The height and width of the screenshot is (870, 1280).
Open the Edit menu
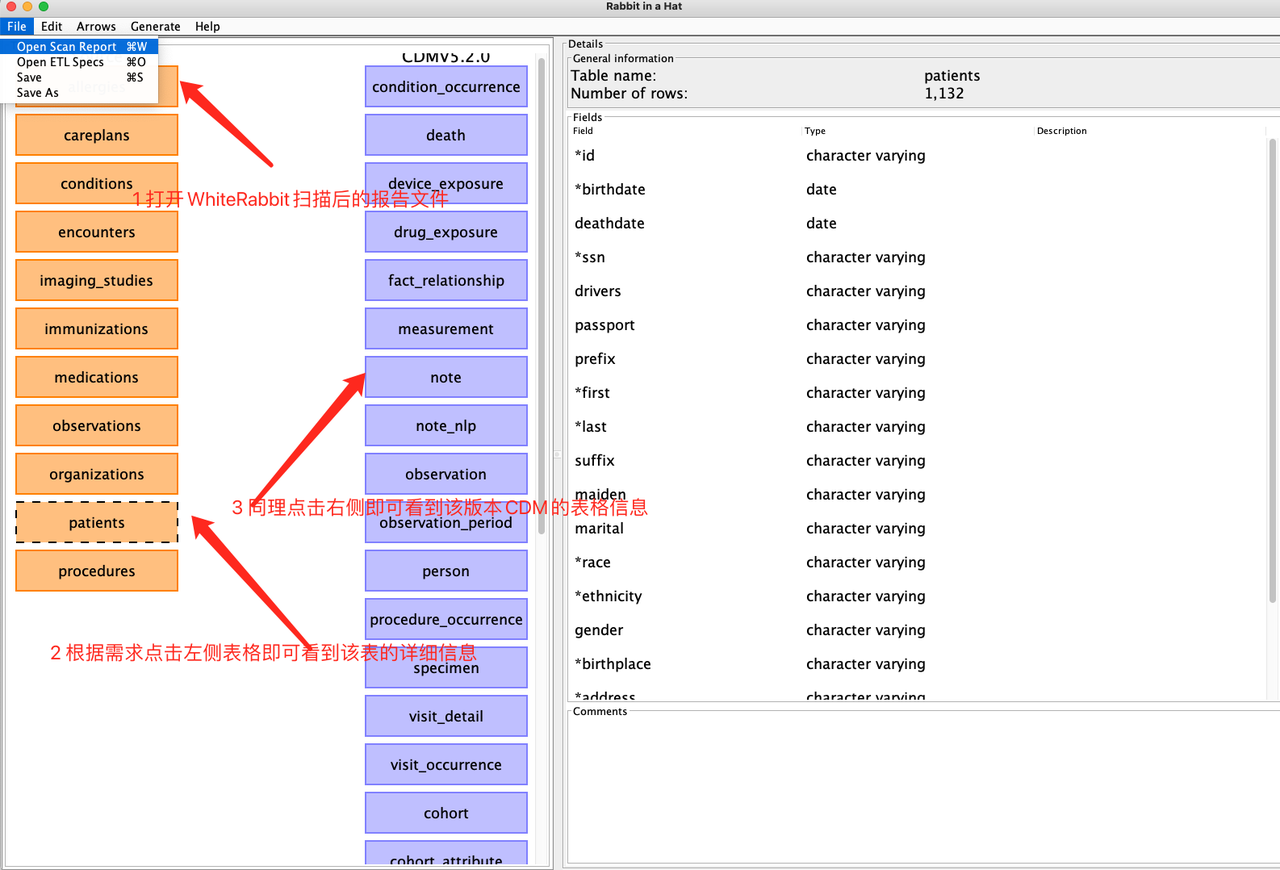tap(51, 26)
